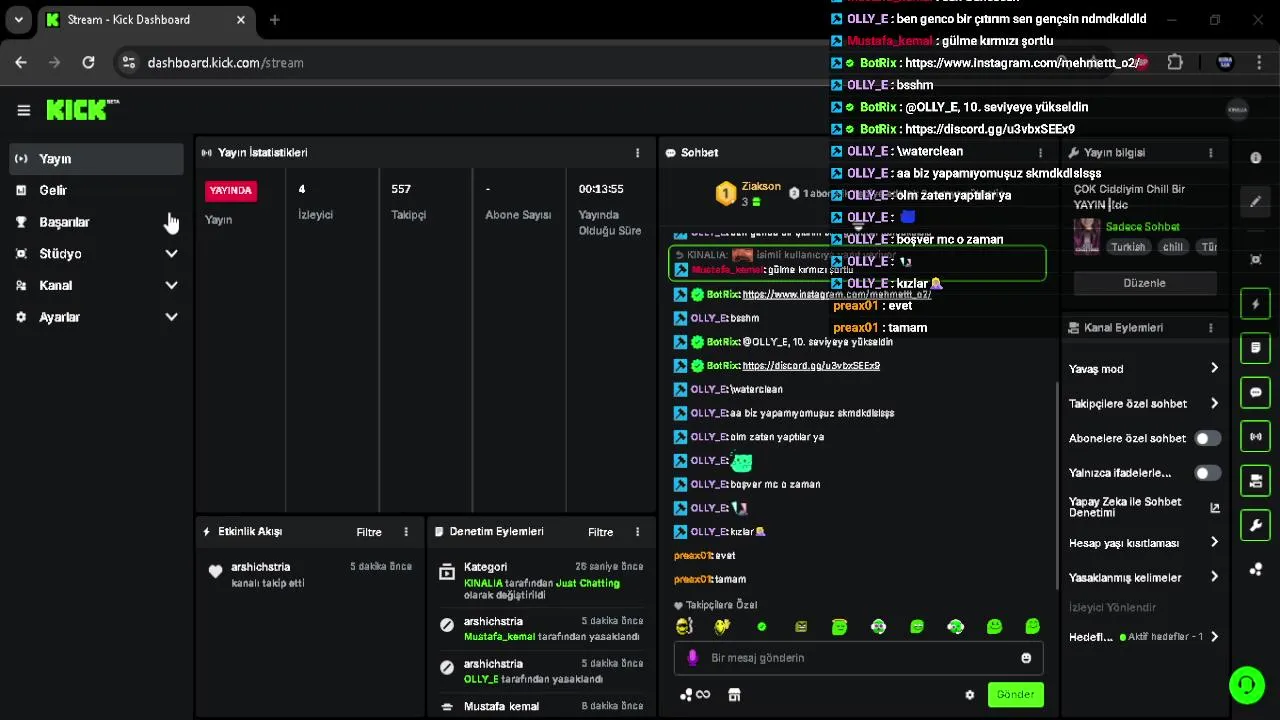The height and width of the screenshot is (720, 1280).
Task: Click the shop storefront icon below chat
Action: click(734, 695)
